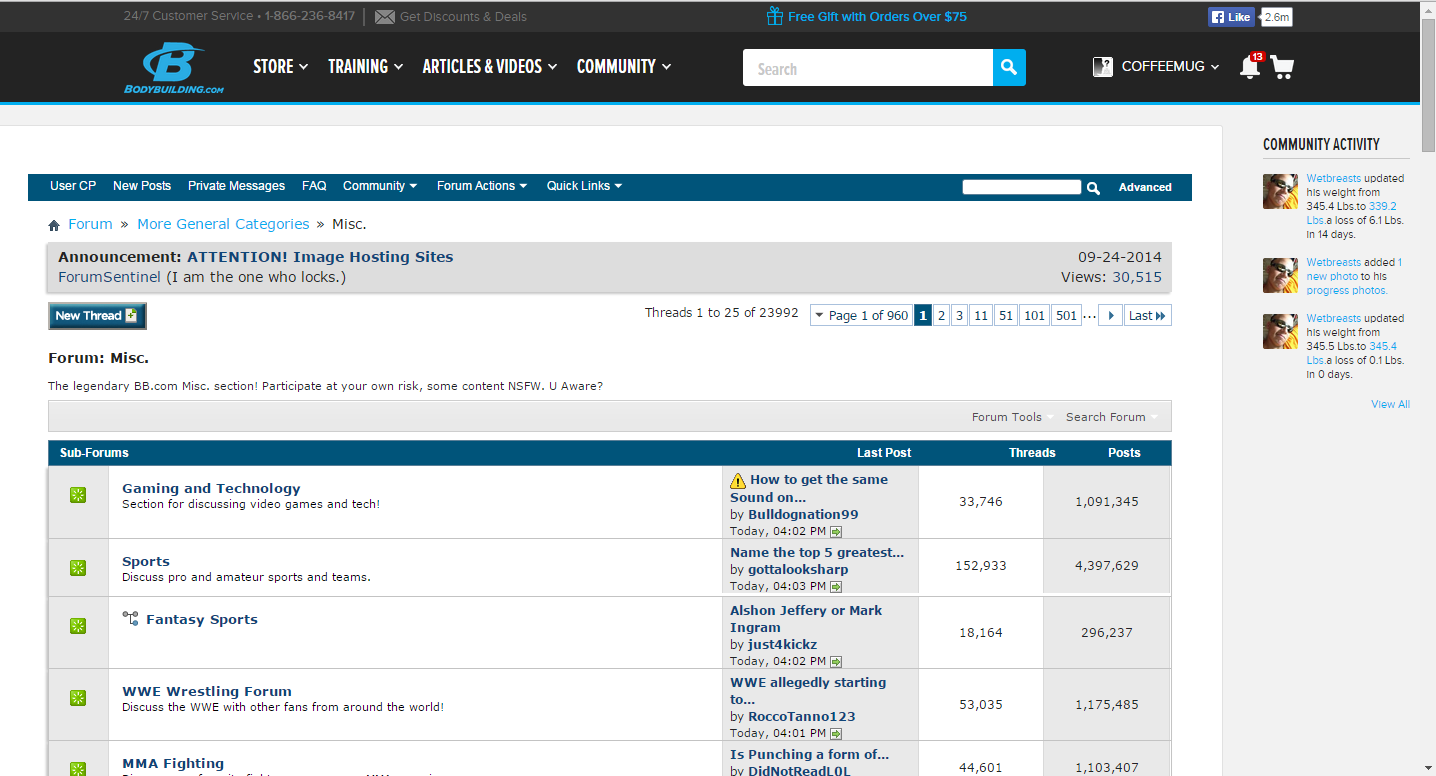Open FAQ in forum navbar
Image resolution: width=1436 pixels, height=776 pixels.
coord(314,186)
